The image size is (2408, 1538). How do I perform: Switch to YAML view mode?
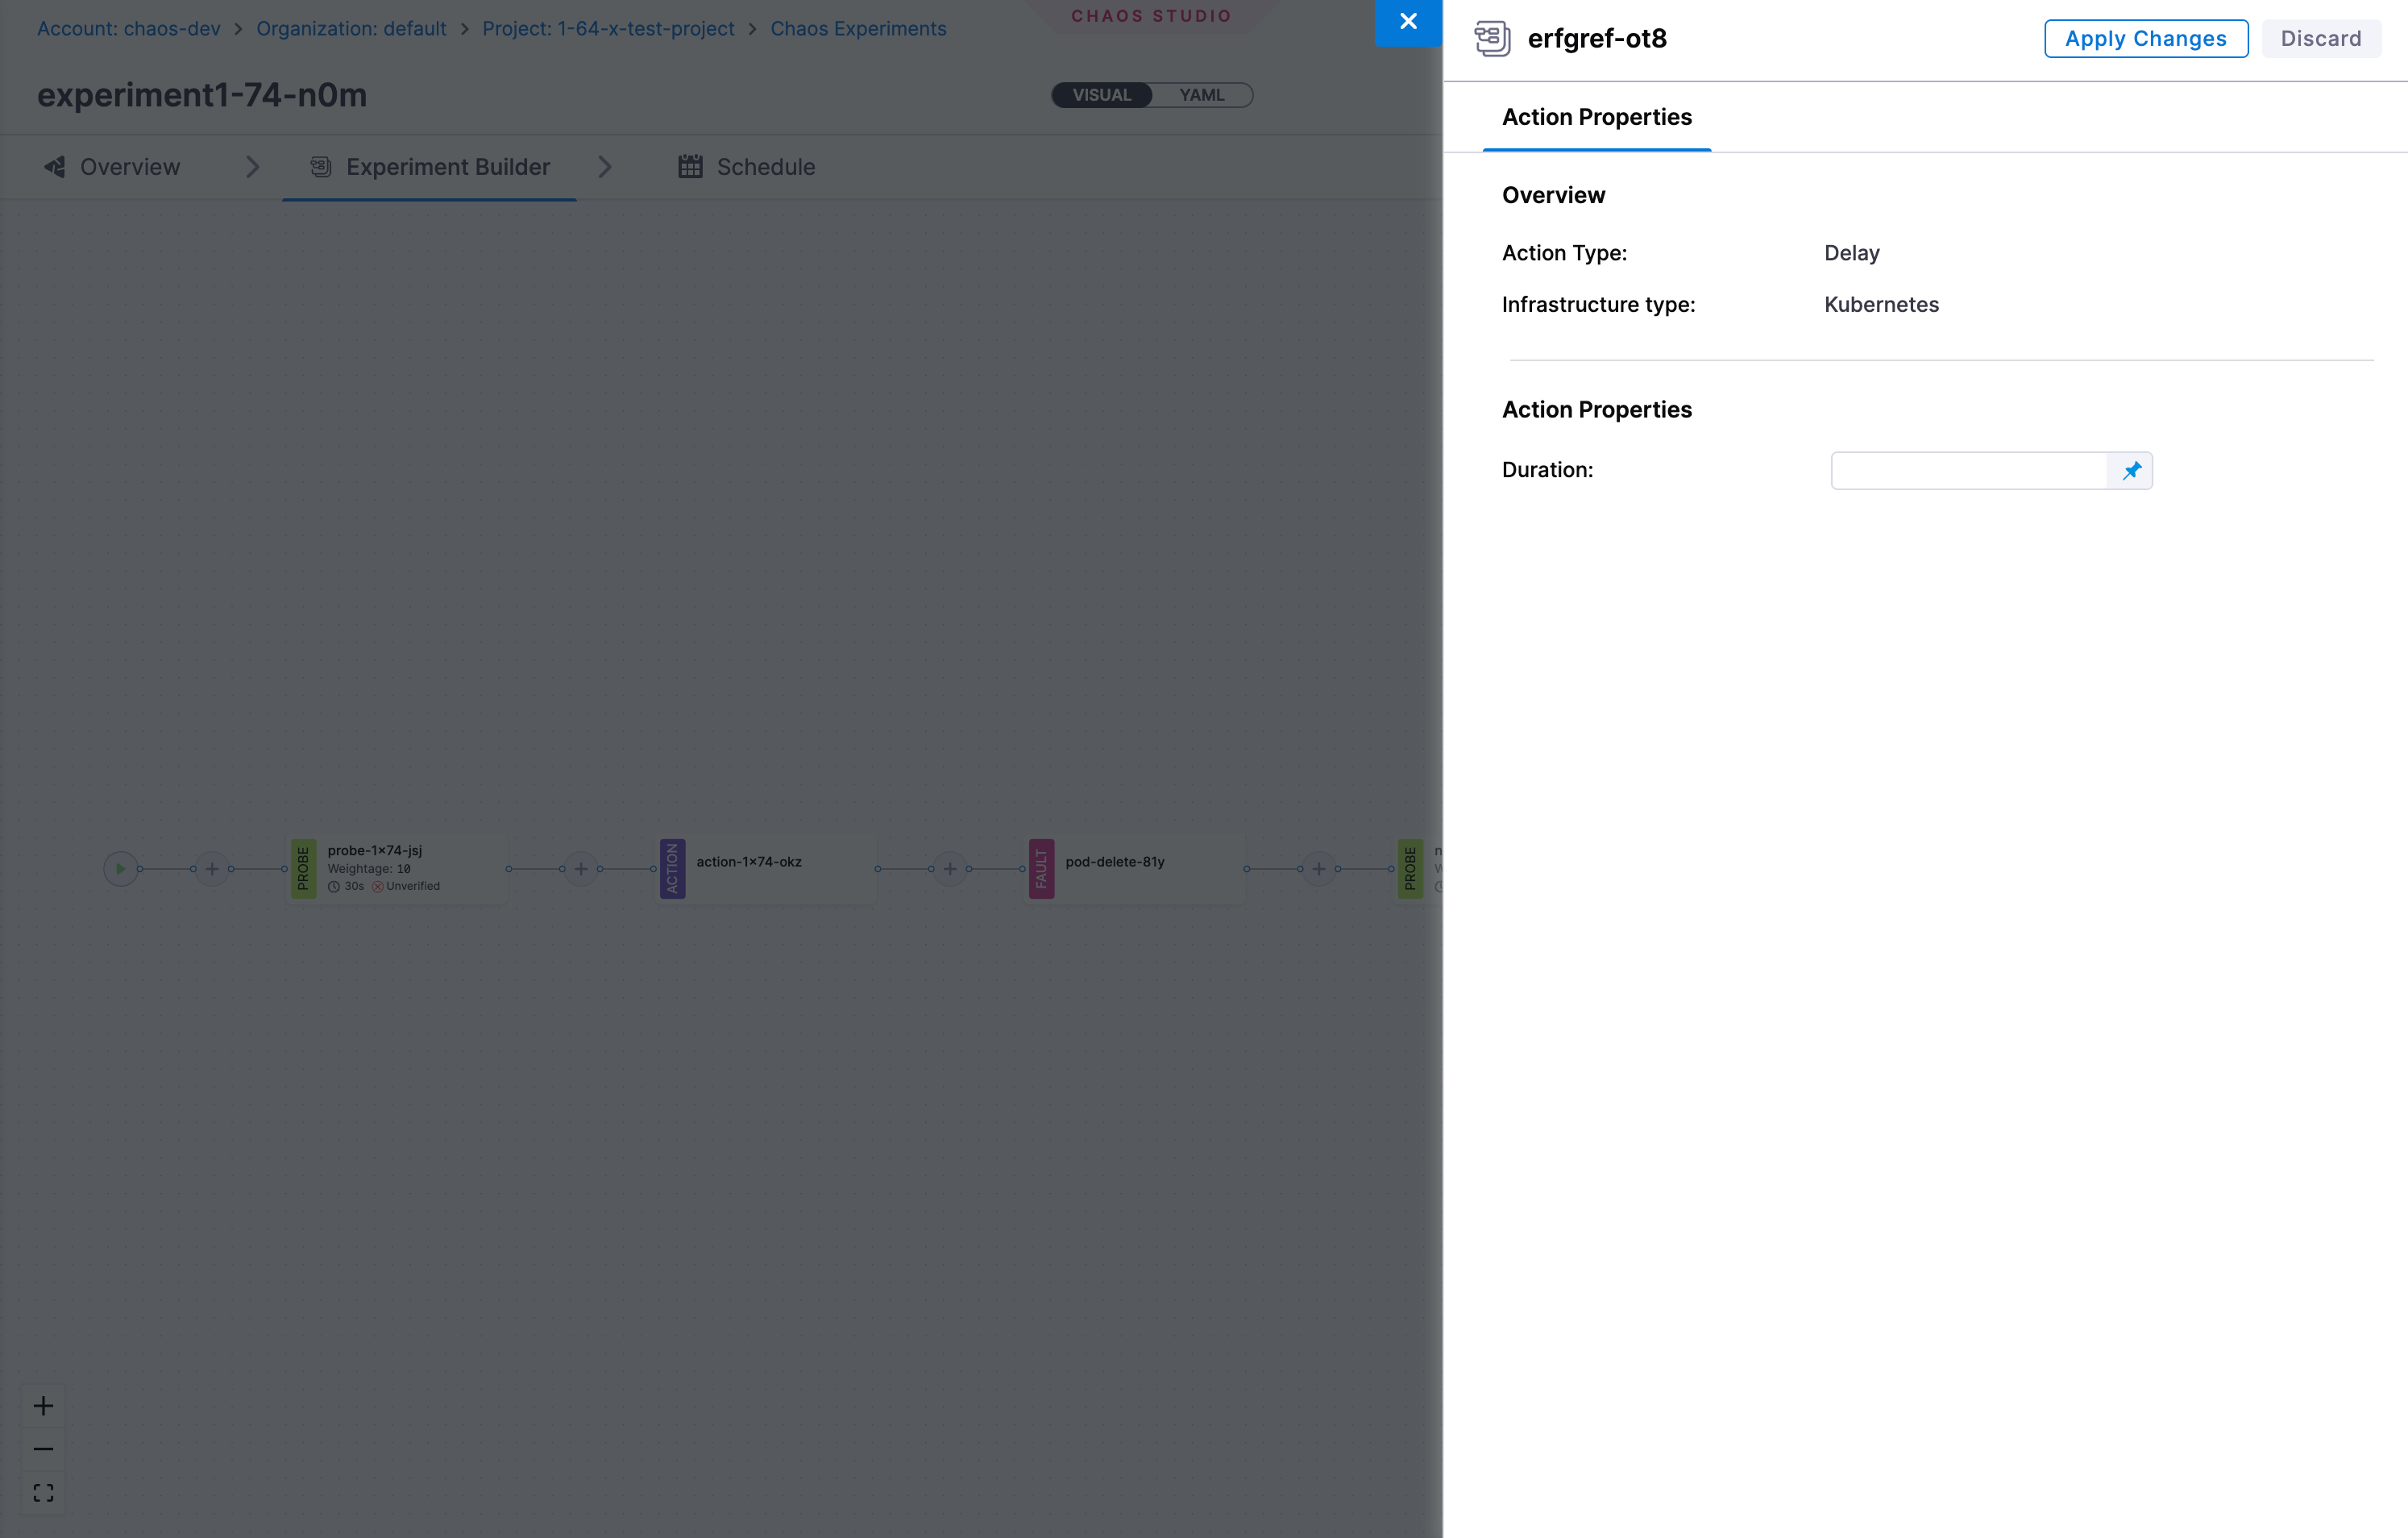point(1201,95)
